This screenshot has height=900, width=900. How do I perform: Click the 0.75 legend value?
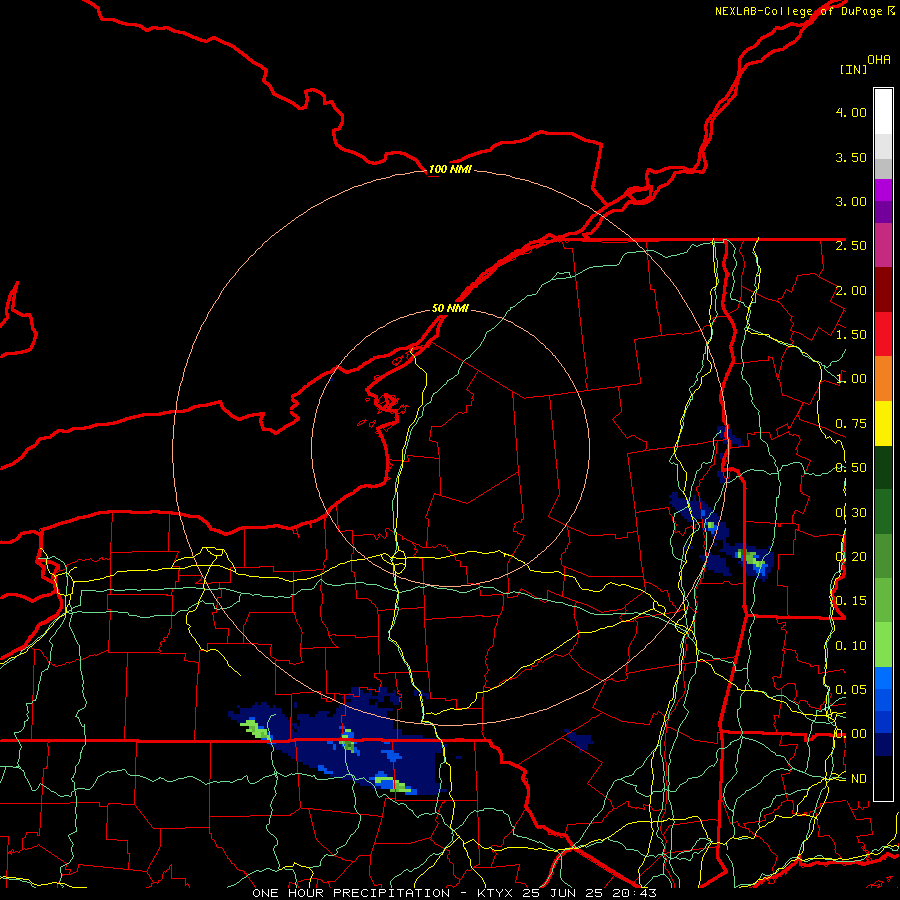851,424
